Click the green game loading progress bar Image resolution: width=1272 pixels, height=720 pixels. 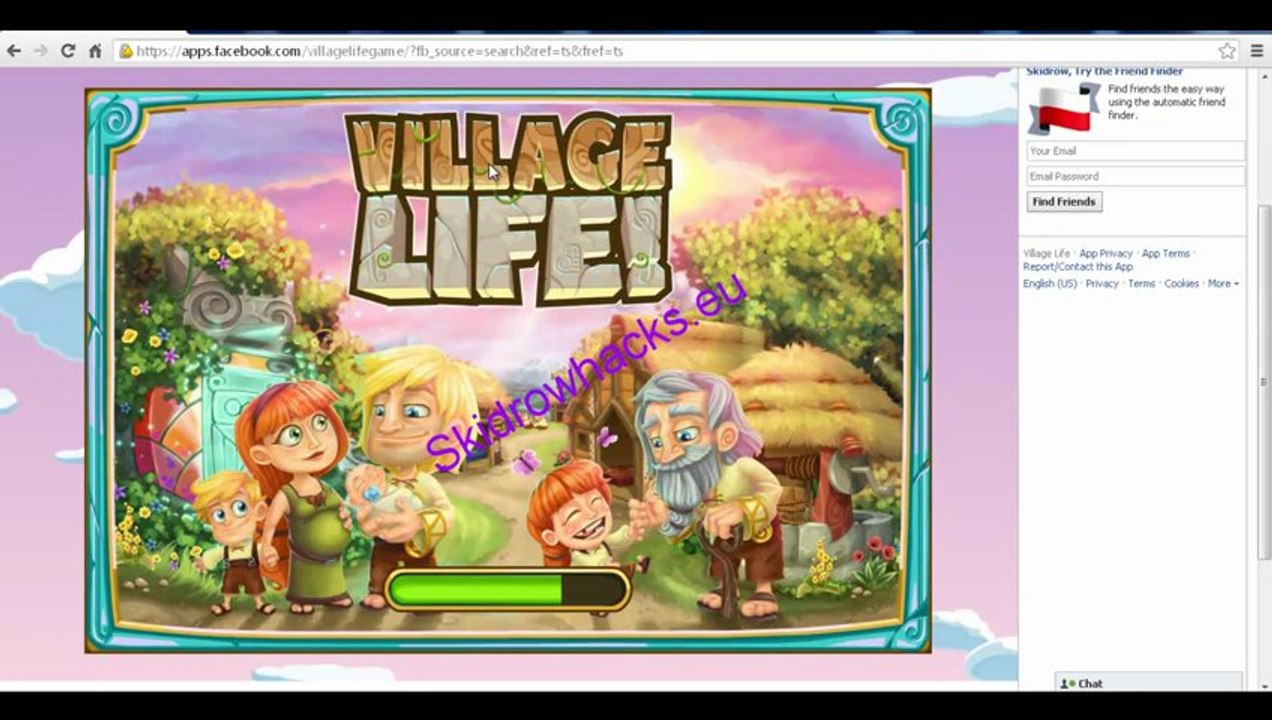[x=507, y=589]
